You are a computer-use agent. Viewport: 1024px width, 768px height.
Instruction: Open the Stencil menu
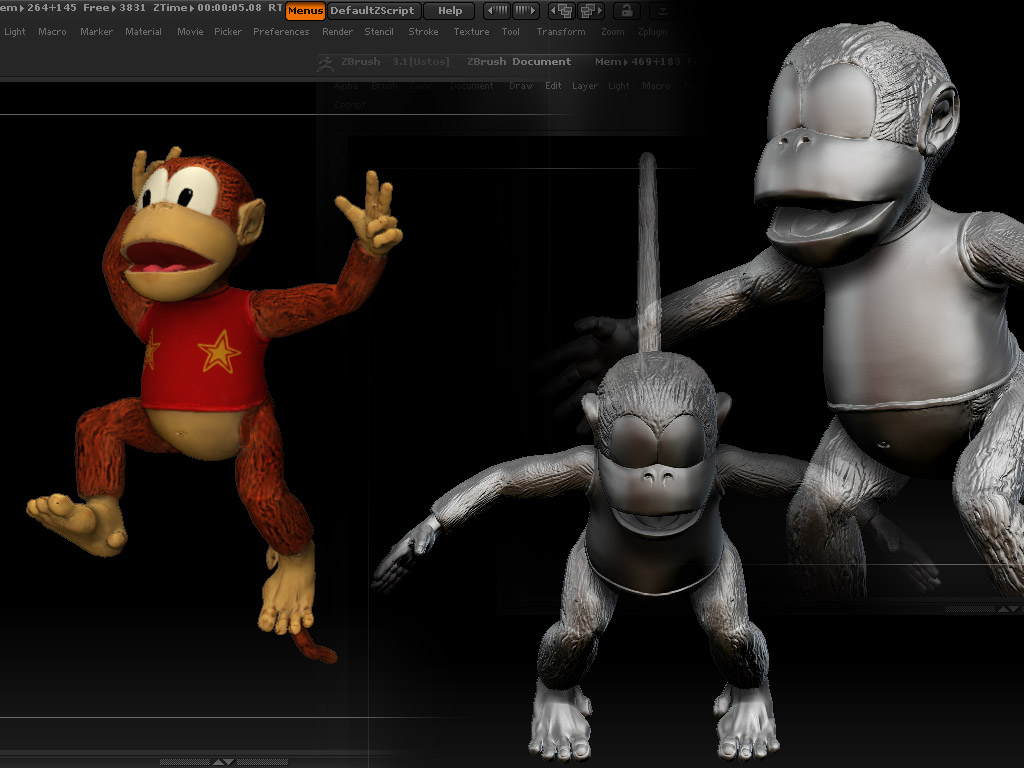[x=379, y=31]
